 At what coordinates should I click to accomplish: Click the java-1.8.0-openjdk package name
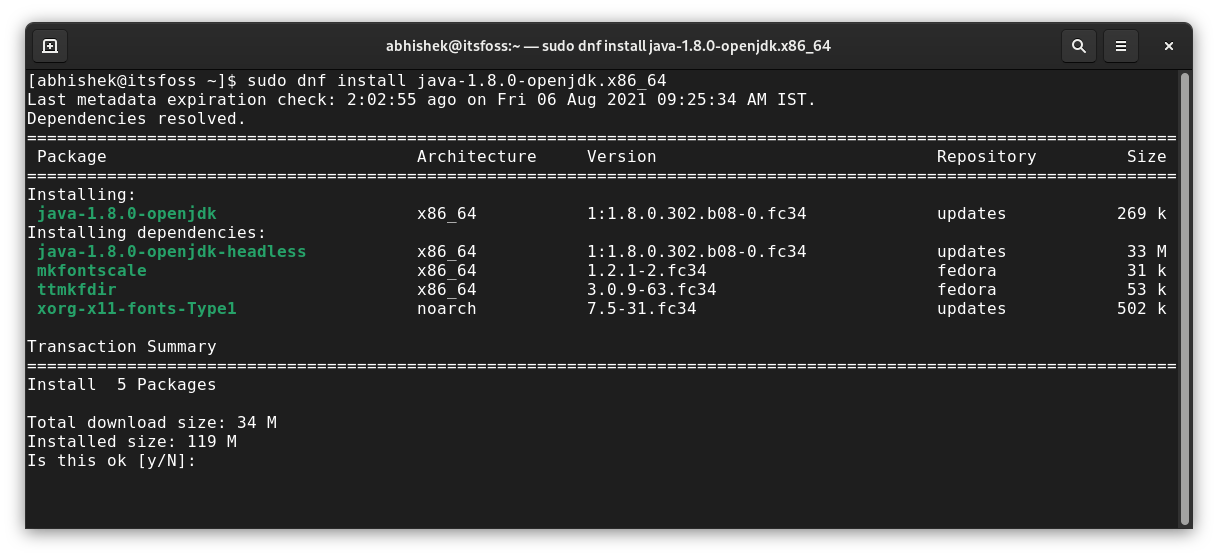(127, 214)
